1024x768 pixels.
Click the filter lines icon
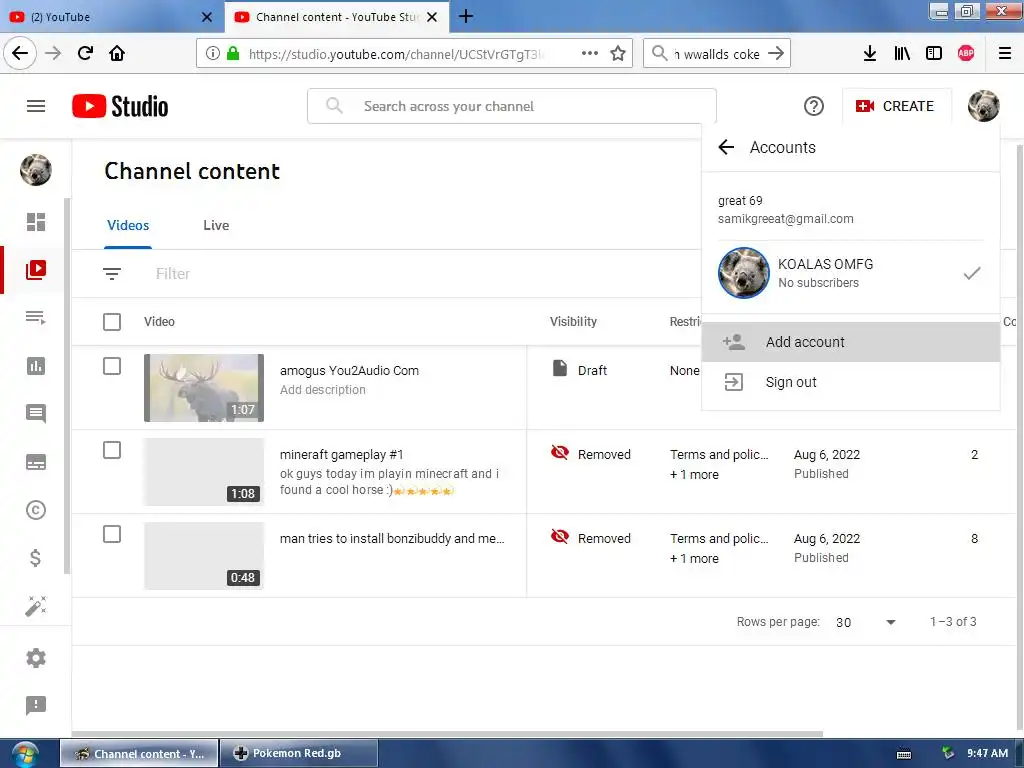pos(112,274)
